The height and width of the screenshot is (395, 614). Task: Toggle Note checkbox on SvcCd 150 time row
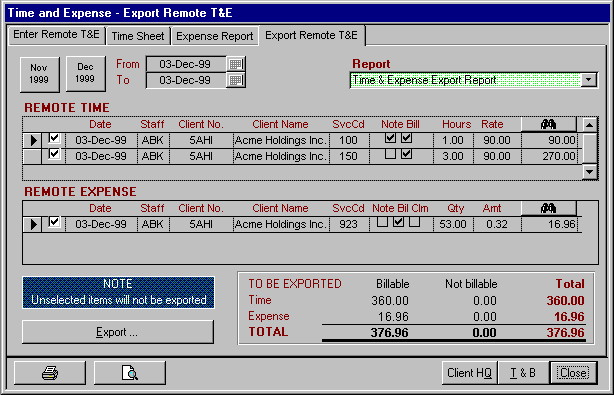coord(390,154)
